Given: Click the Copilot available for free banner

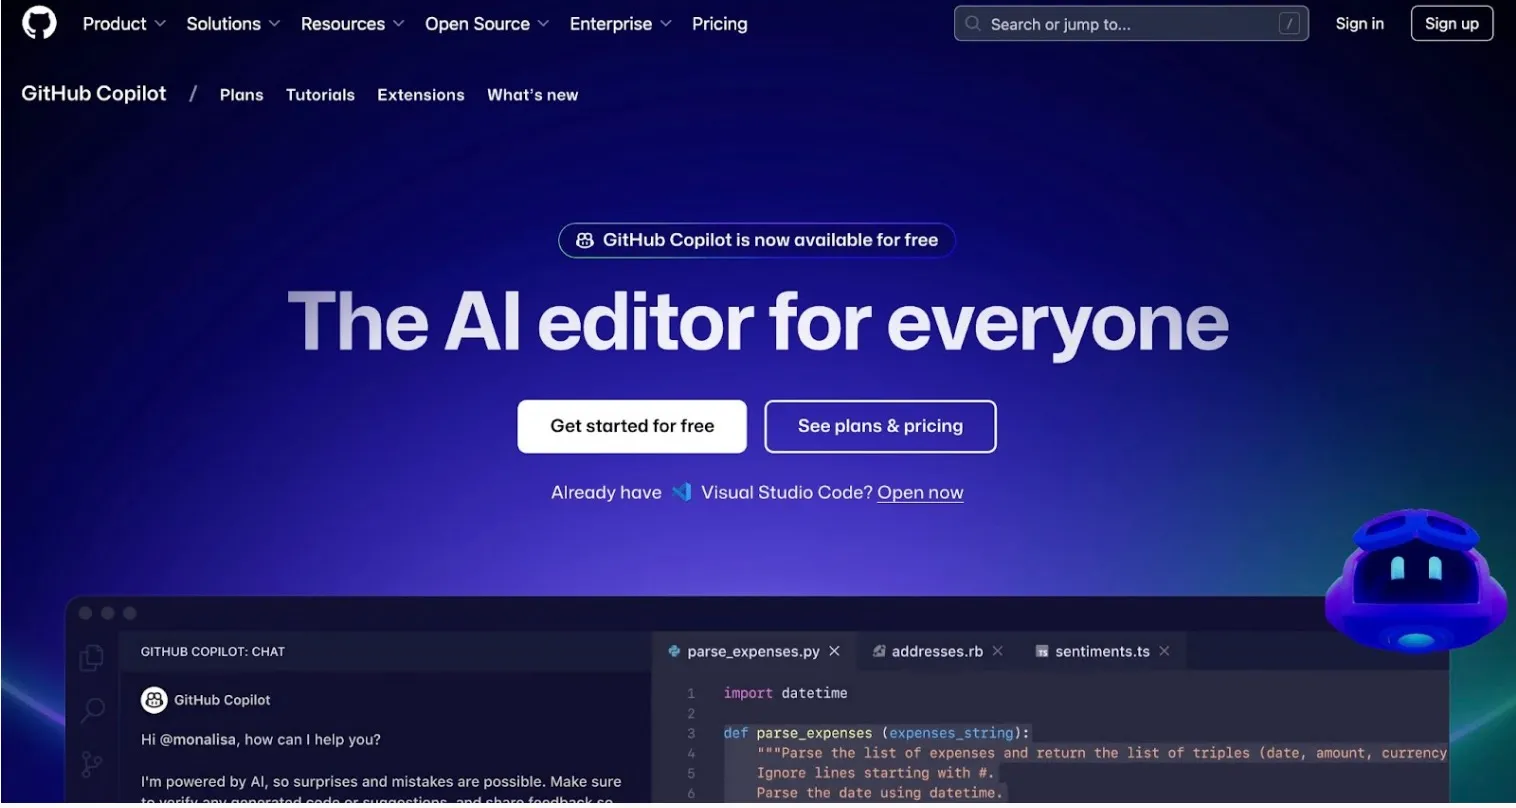Looking at the screenshot, I should (757, 240).
